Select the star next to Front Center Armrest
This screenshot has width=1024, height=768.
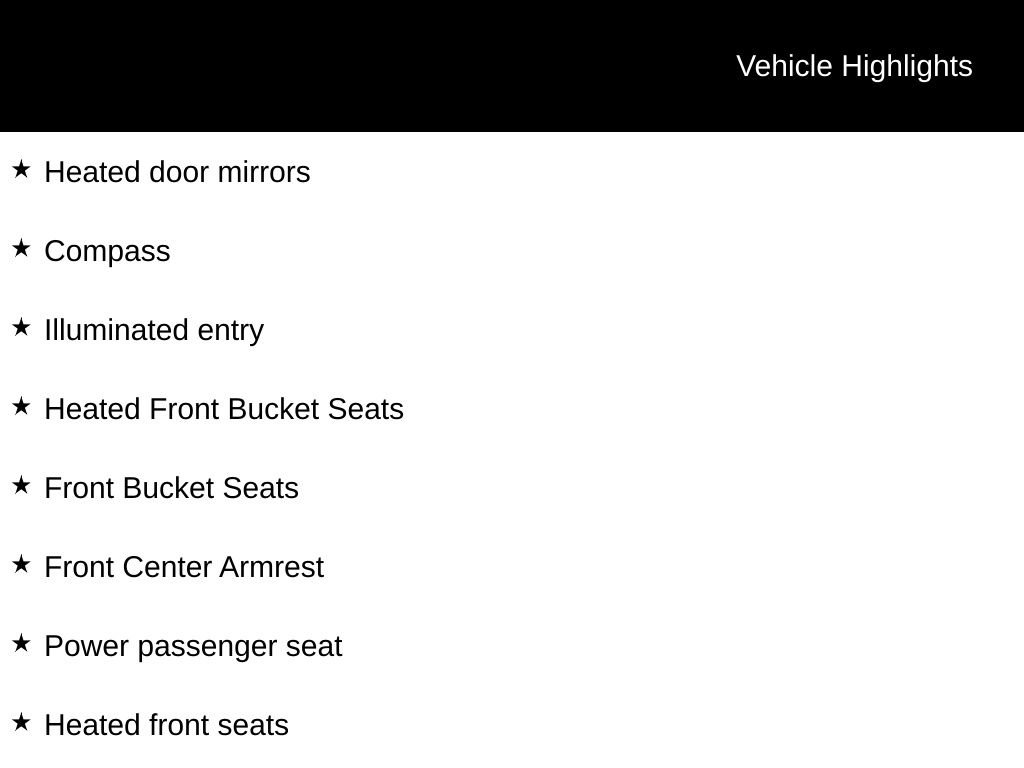click(x=21, y=564)
